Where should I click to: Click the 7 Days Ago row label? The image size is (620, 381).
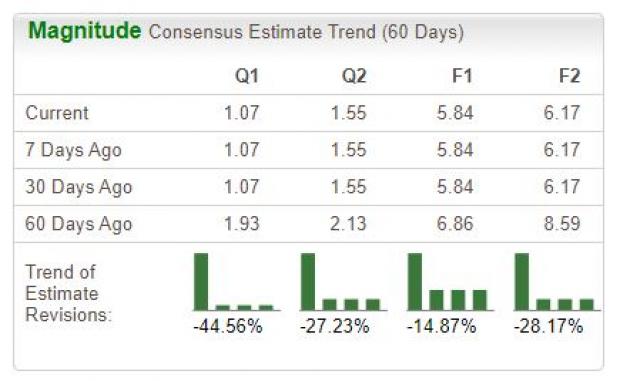tap(74, 150)
